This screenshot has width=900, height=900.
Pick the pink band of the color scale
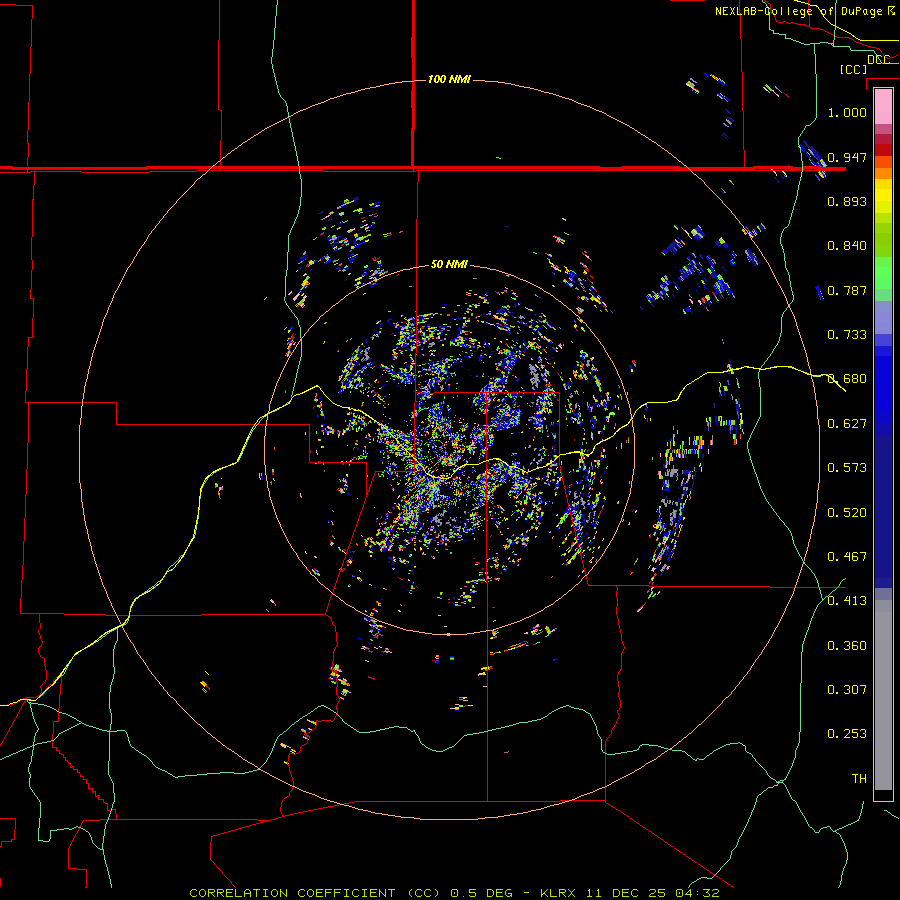[883, 107]
